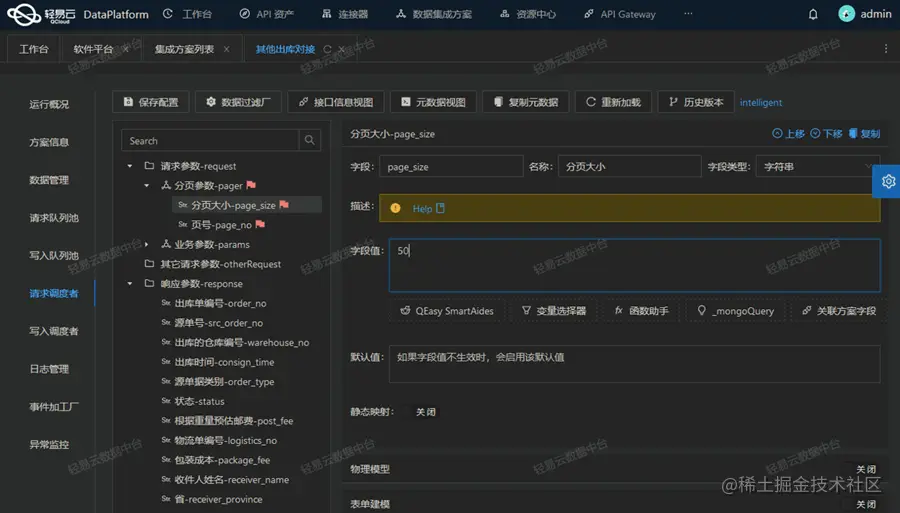Viewport: 900px width, 513px height.
Task: Open 数据过滤厂
Action: pyautogui.click(x=238, y=102)
